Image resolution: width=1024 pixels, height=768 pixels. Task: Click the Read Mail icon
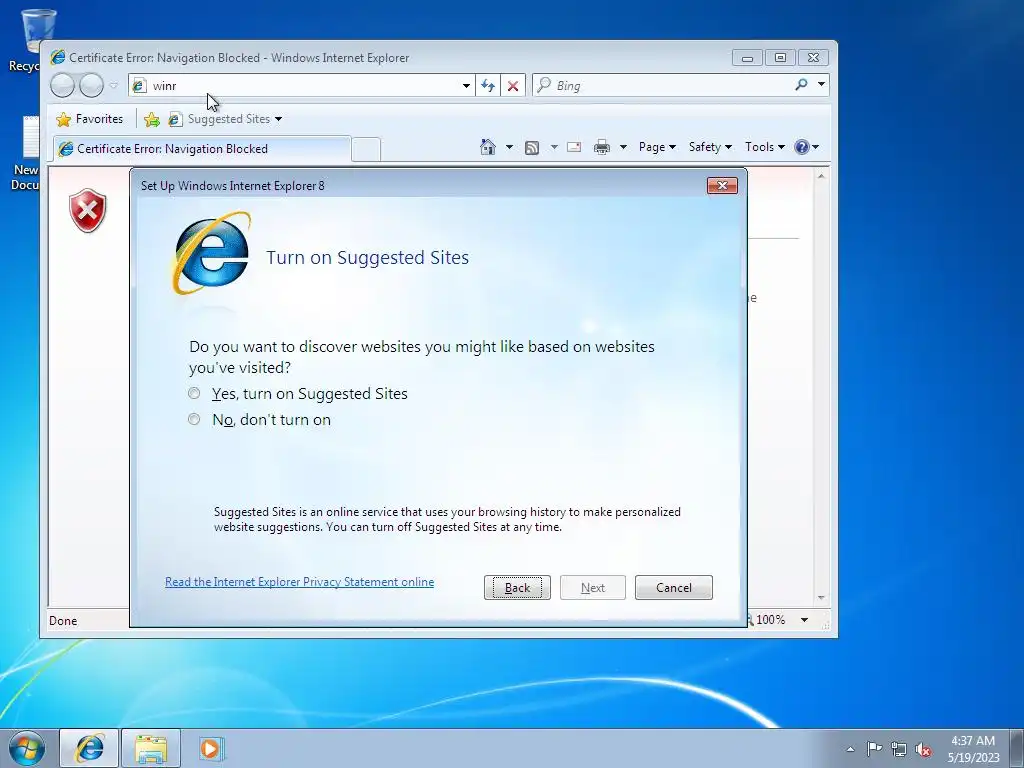click(574, 147)
